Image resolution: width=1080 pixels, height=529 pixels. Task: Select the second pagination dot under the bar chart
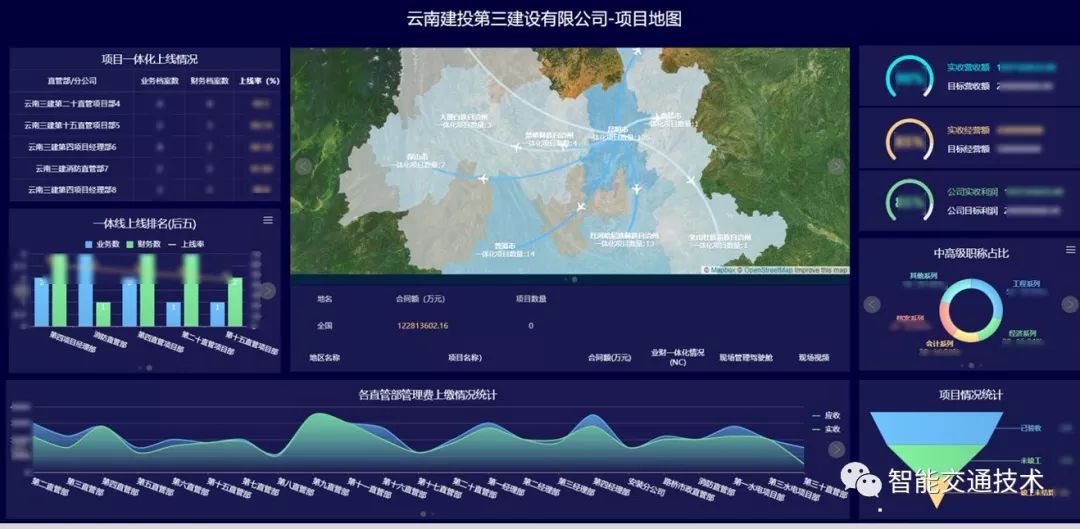coord(149,368)
